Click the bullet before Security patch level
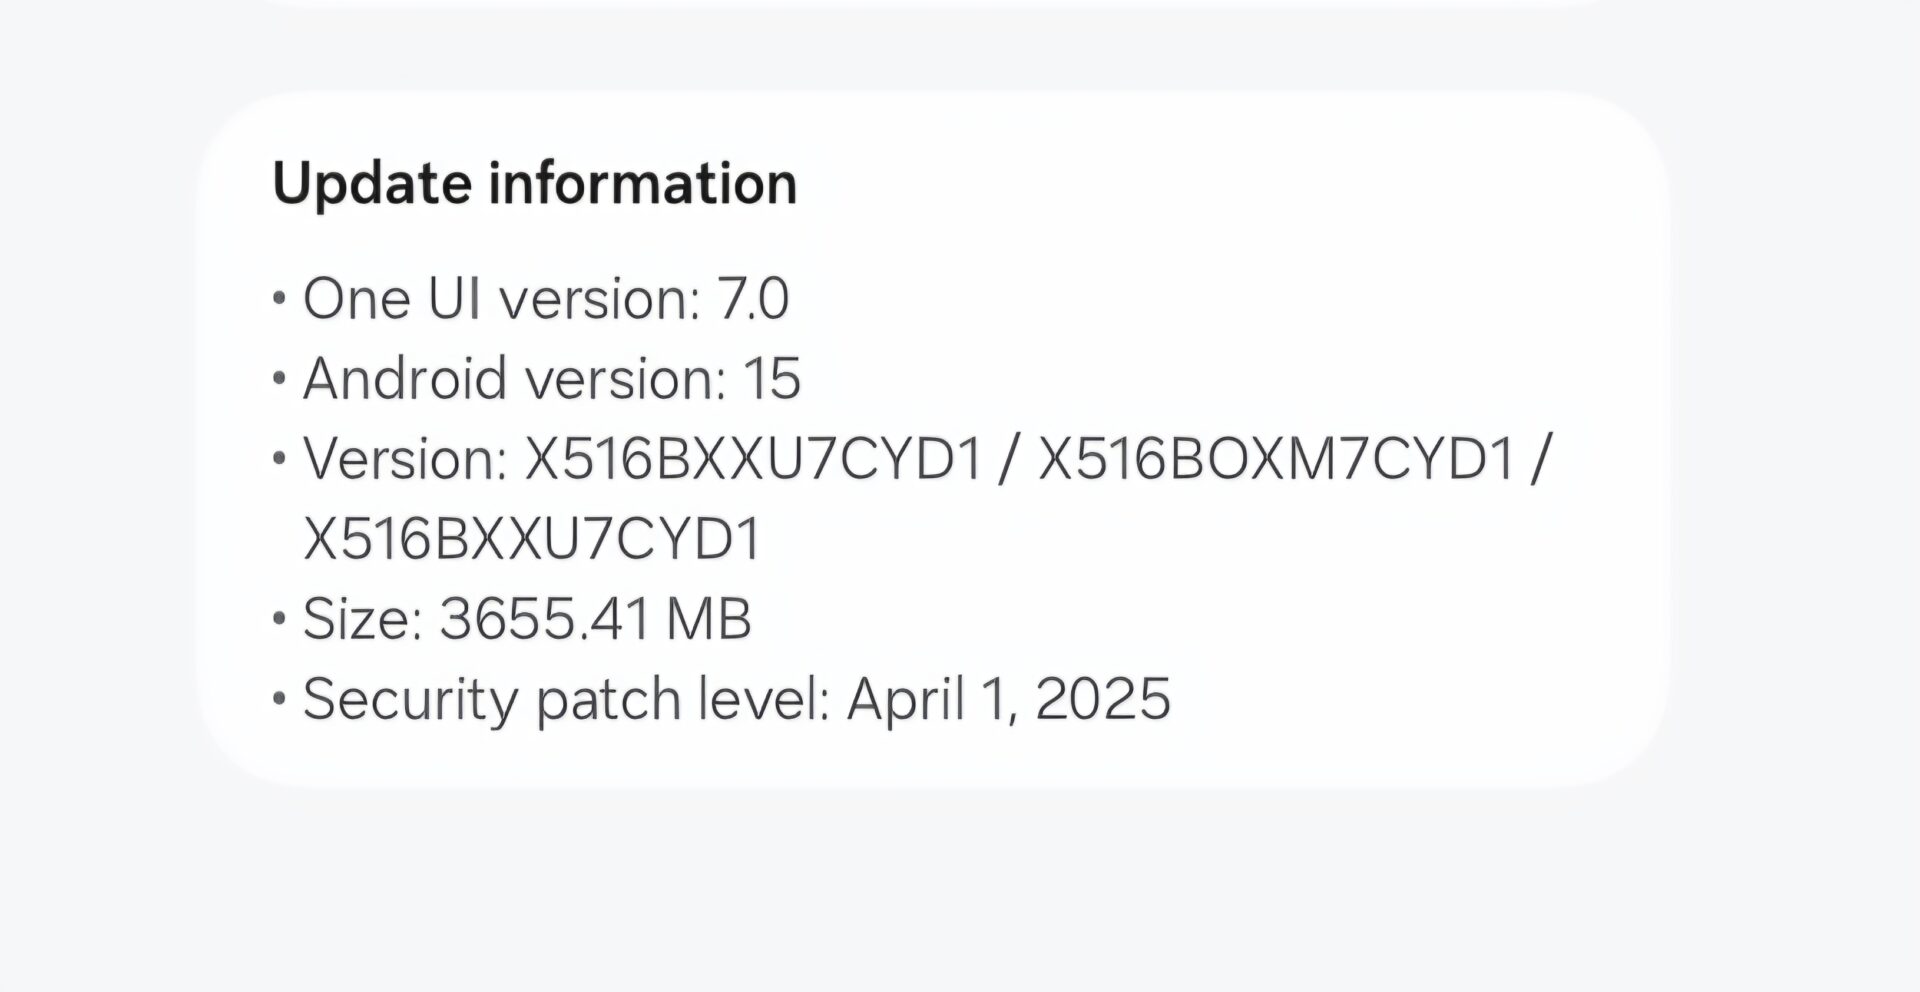Screen dimensions: 1920x992 280,699
